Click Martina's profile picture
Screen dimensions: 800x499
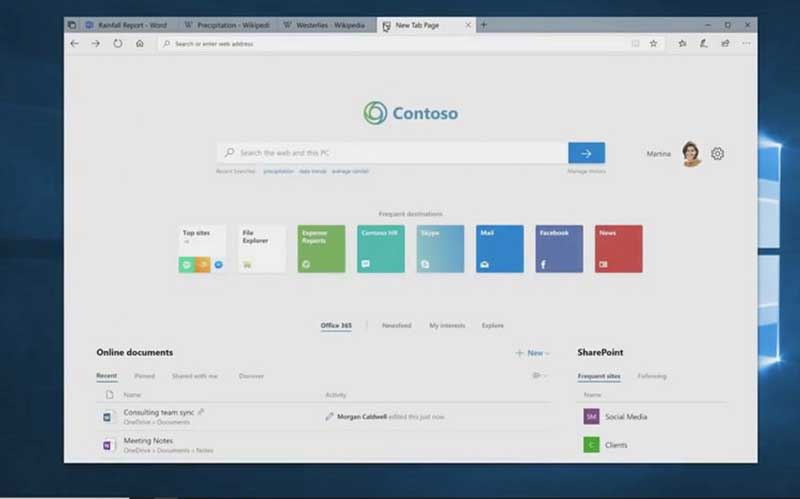pyautogui.click(x=691, y=154)
